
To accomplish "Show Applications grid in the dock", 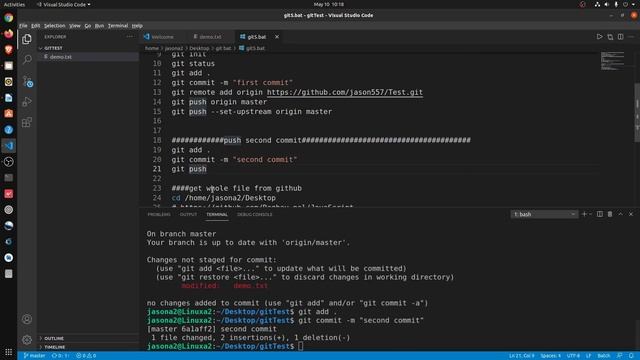I will pyautogui.click(x=9, y=352).
